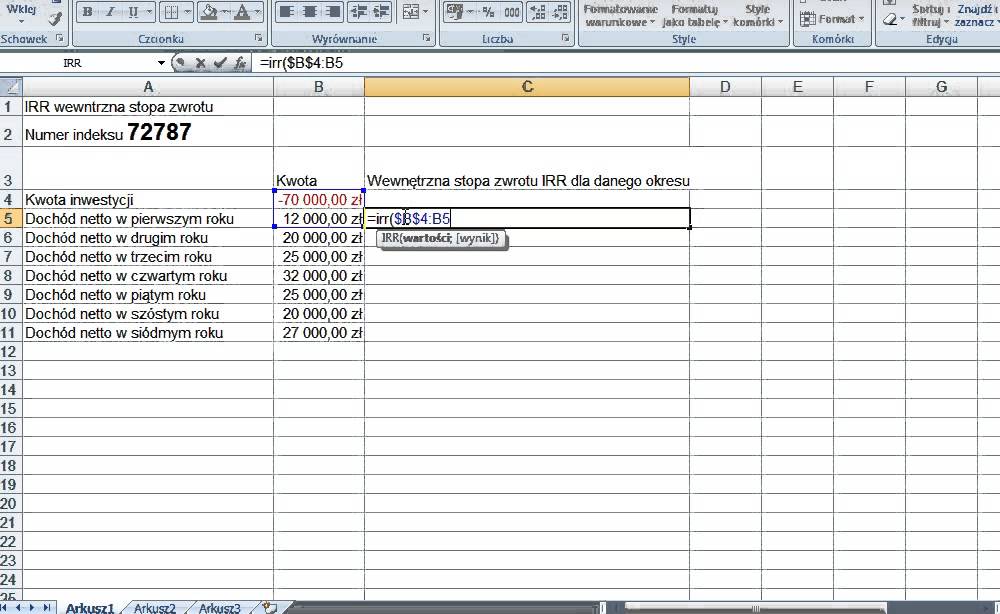Switch to Arkusz3 sheet tab
The height and width of the screenshot is (614, 1000).
tap(219, 608)
